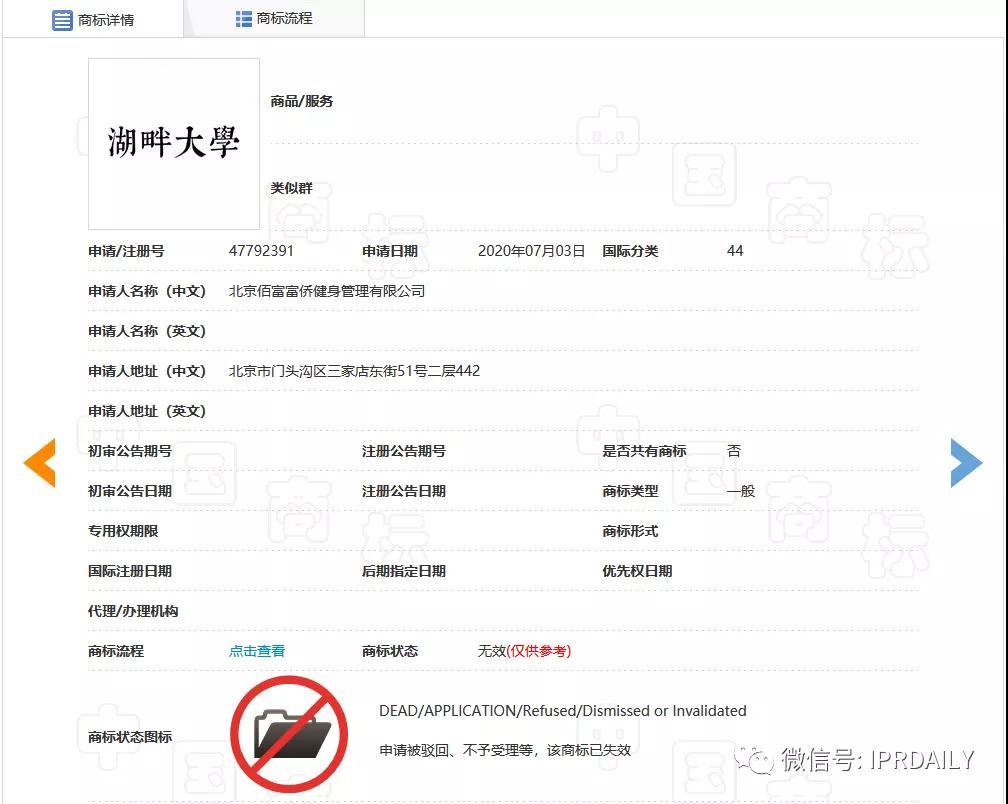Click the 类似群 label

point(291,188)
